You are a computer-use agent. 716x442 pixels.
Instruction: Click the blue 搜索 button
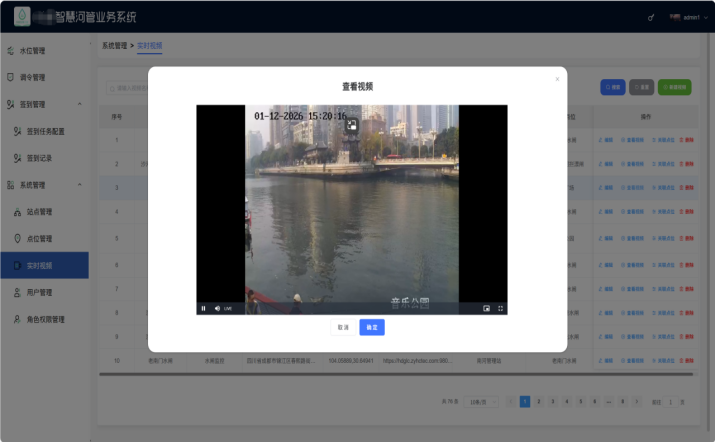coord(613,87)
